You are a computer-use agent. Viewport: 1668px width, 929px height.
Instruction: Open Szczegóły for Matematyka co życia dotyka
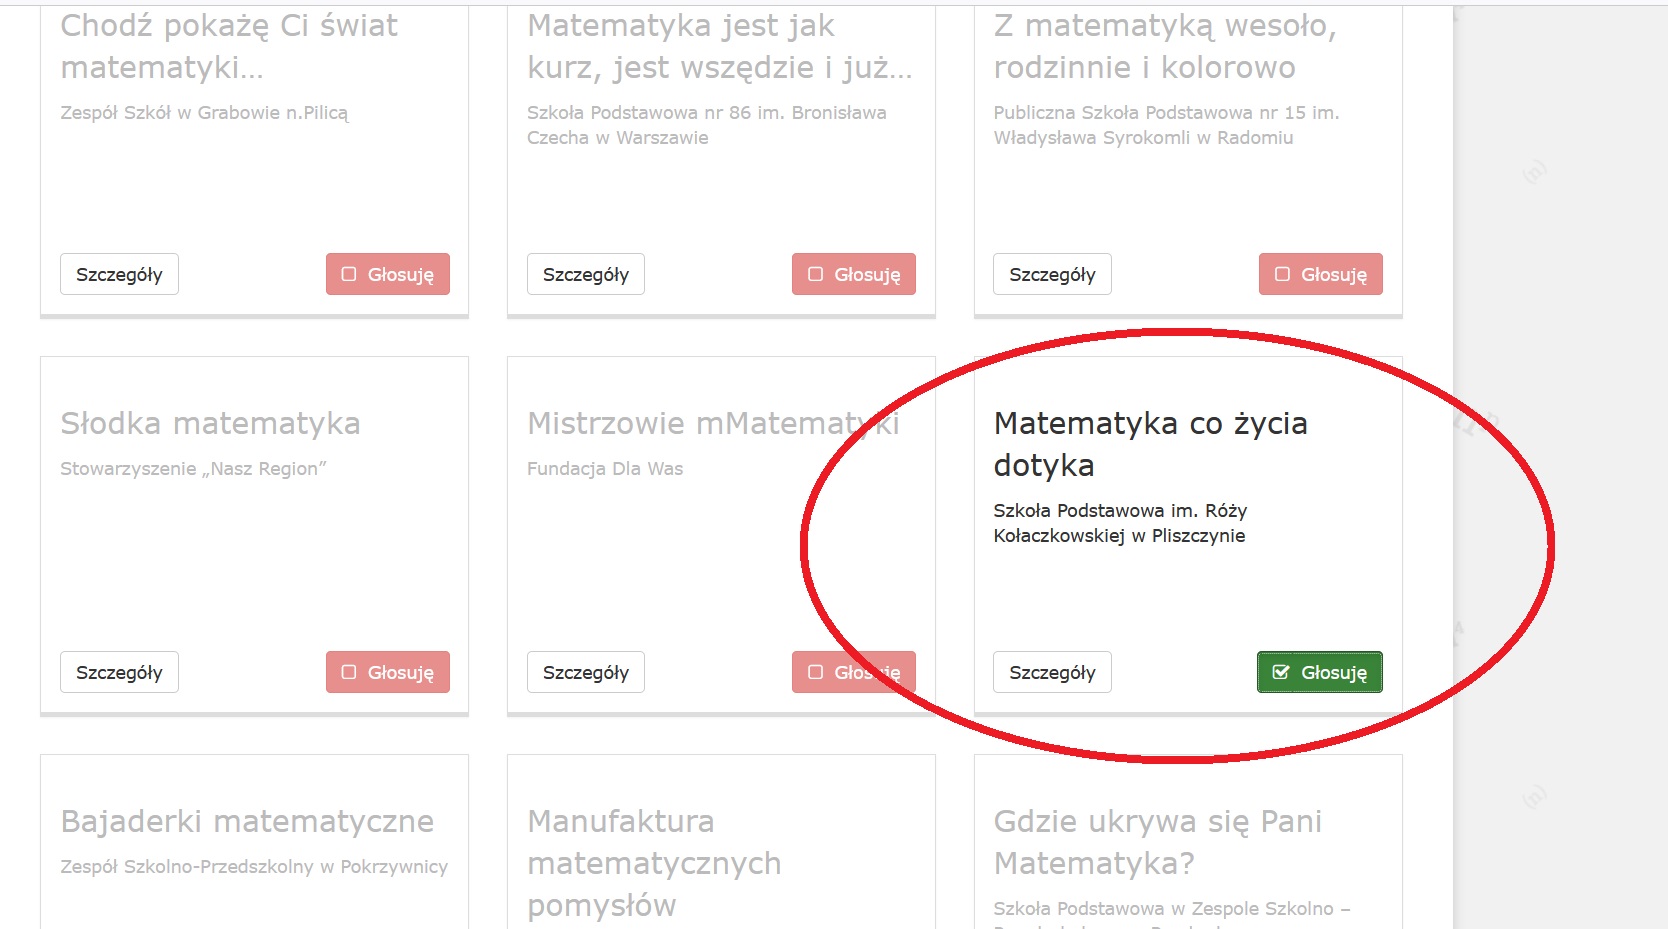(x=1052, y=672)
